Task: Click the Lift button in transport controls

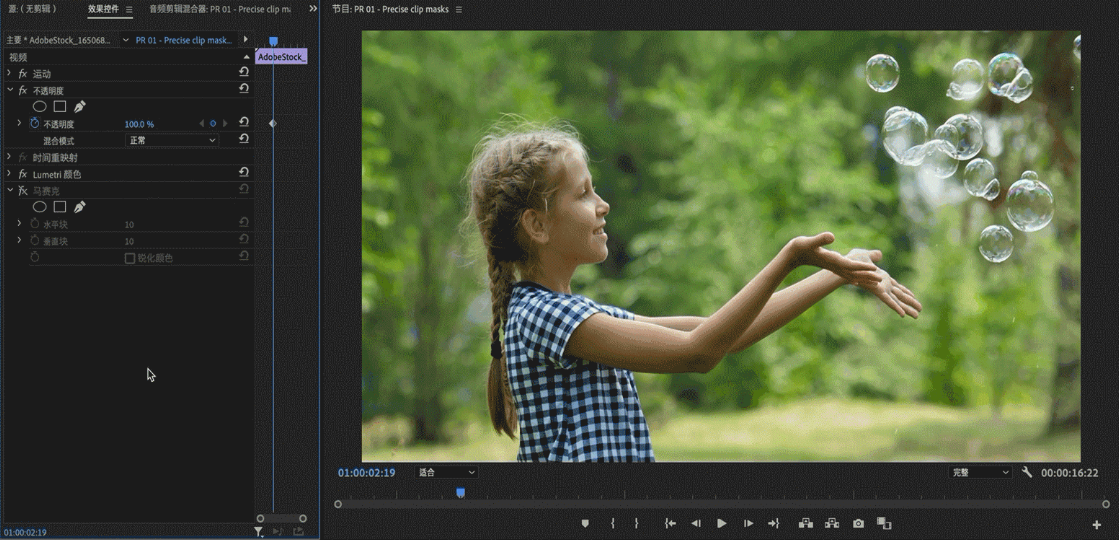Action: [x=805, y=523]
